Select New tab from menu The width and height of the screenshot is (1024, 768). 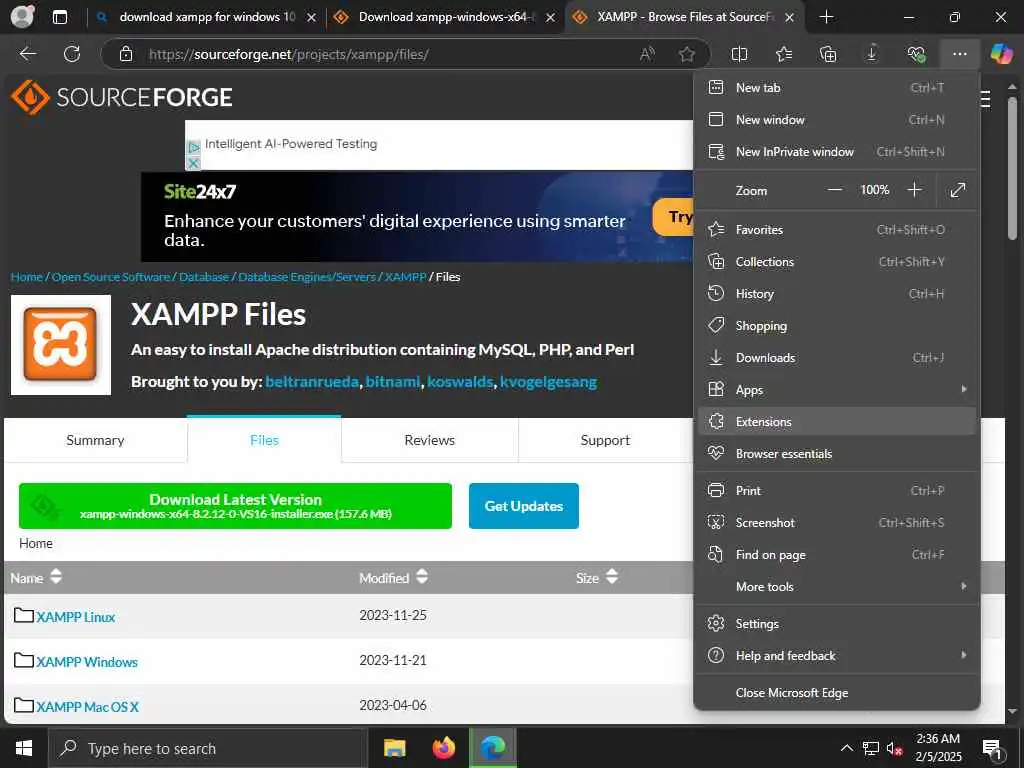(x=837, y=88)
